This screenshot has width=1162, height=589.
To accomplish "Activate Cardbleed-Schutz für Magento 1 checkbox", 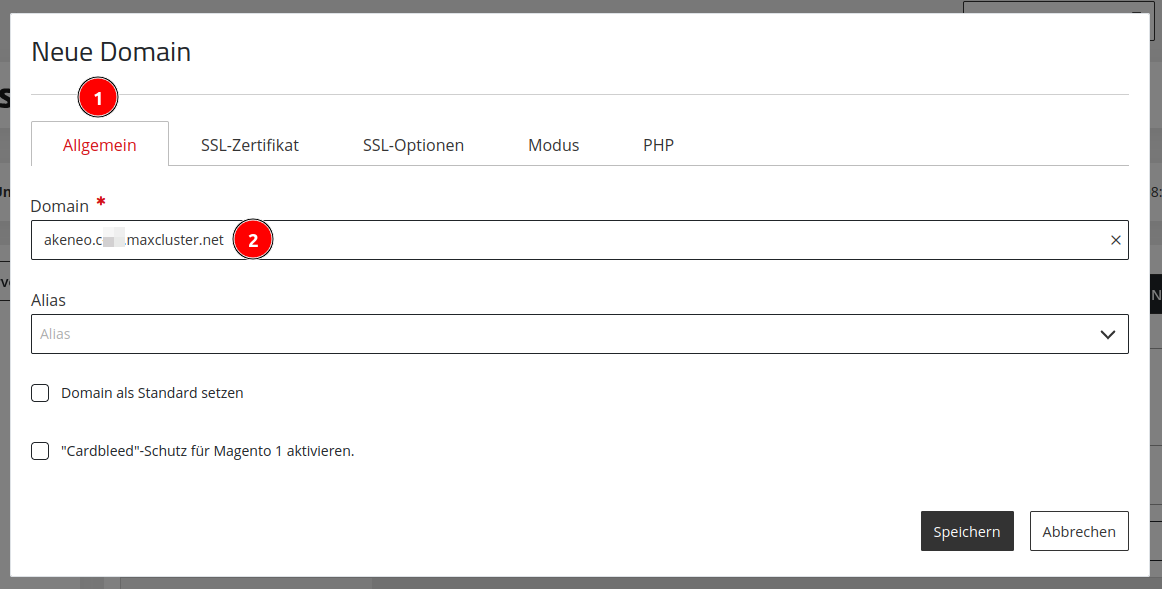I will [40, 450].
